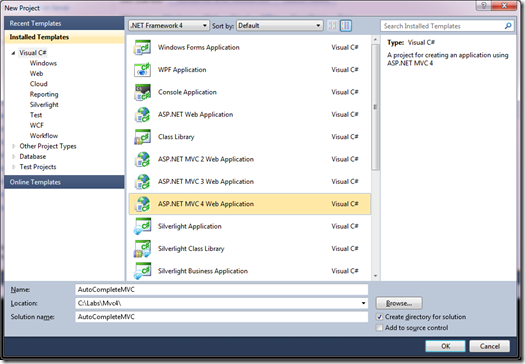Click the template list scroll up arrow

(375, 40)
